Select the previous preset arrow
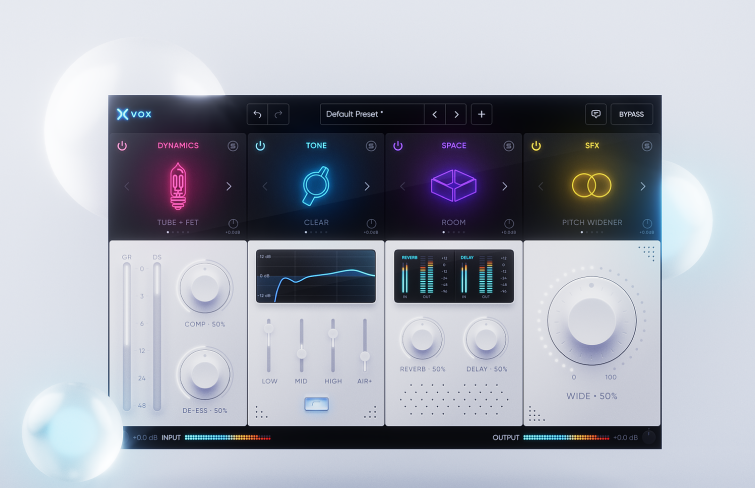Image resolution: width=755 pixels, height=488 pixels. (434, 114)
